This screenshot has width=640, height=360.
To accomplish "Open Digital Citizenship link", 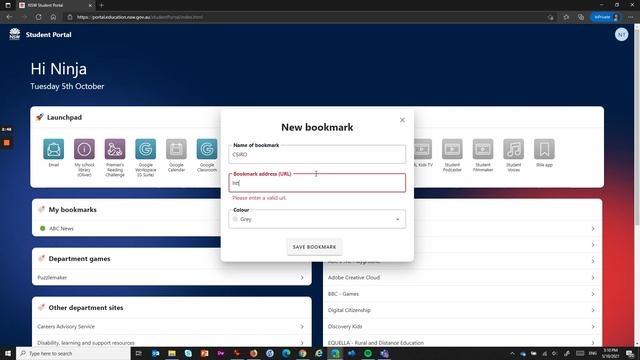I will 349,310.
